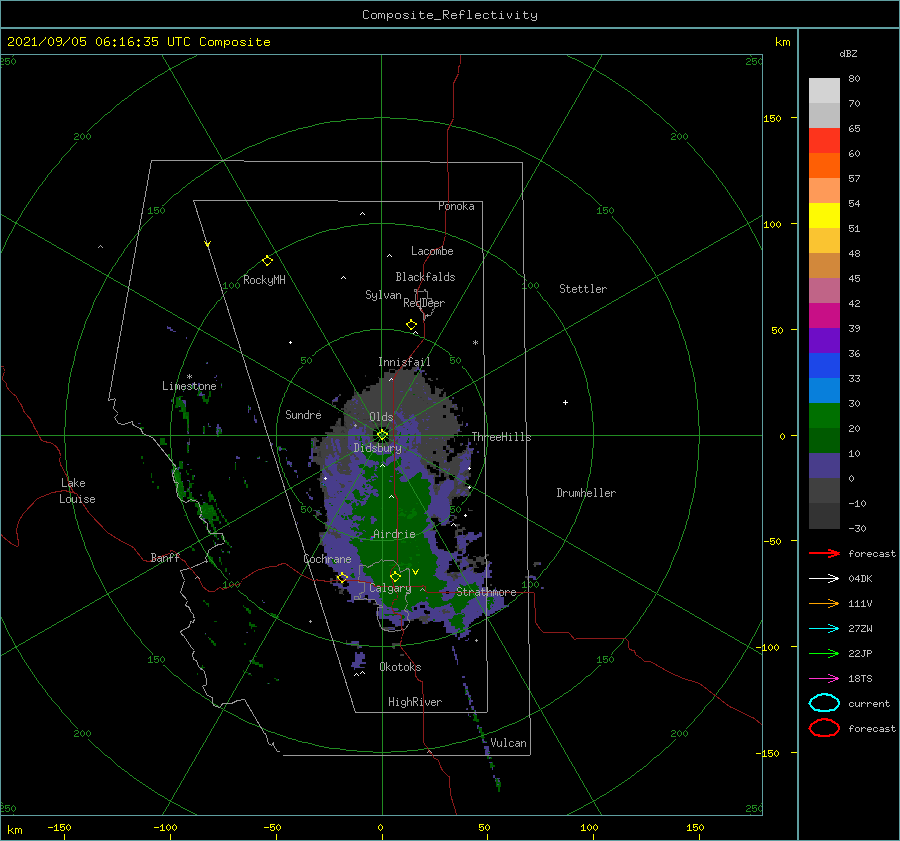
Task: Click the yellow diamond marker beside RockyMH
Action: 267,261
